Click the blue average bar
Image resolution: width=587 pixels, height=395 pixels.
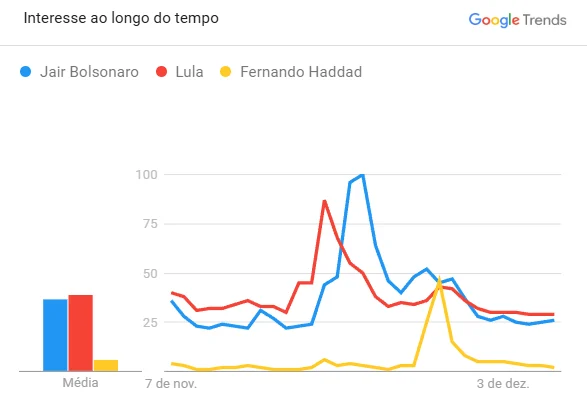[x=55, y=335]
